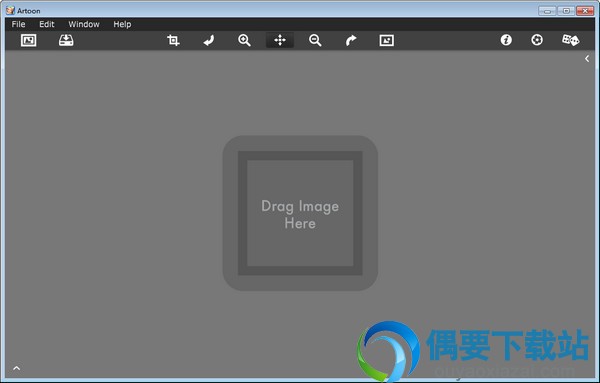Maximize the Artoon window
Viewport: 600px width, 383px height.
coord(566,11)
